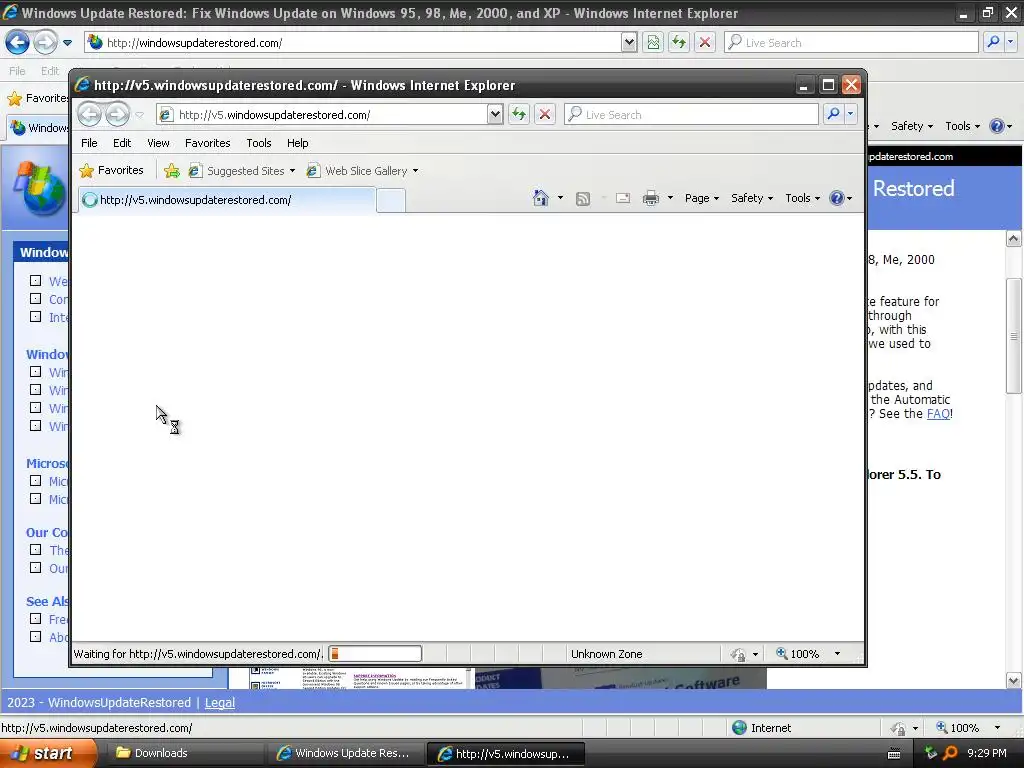Click Internet zone in background status bar
The height and width of the screenshot is (768, 1024).
point(761,728)
